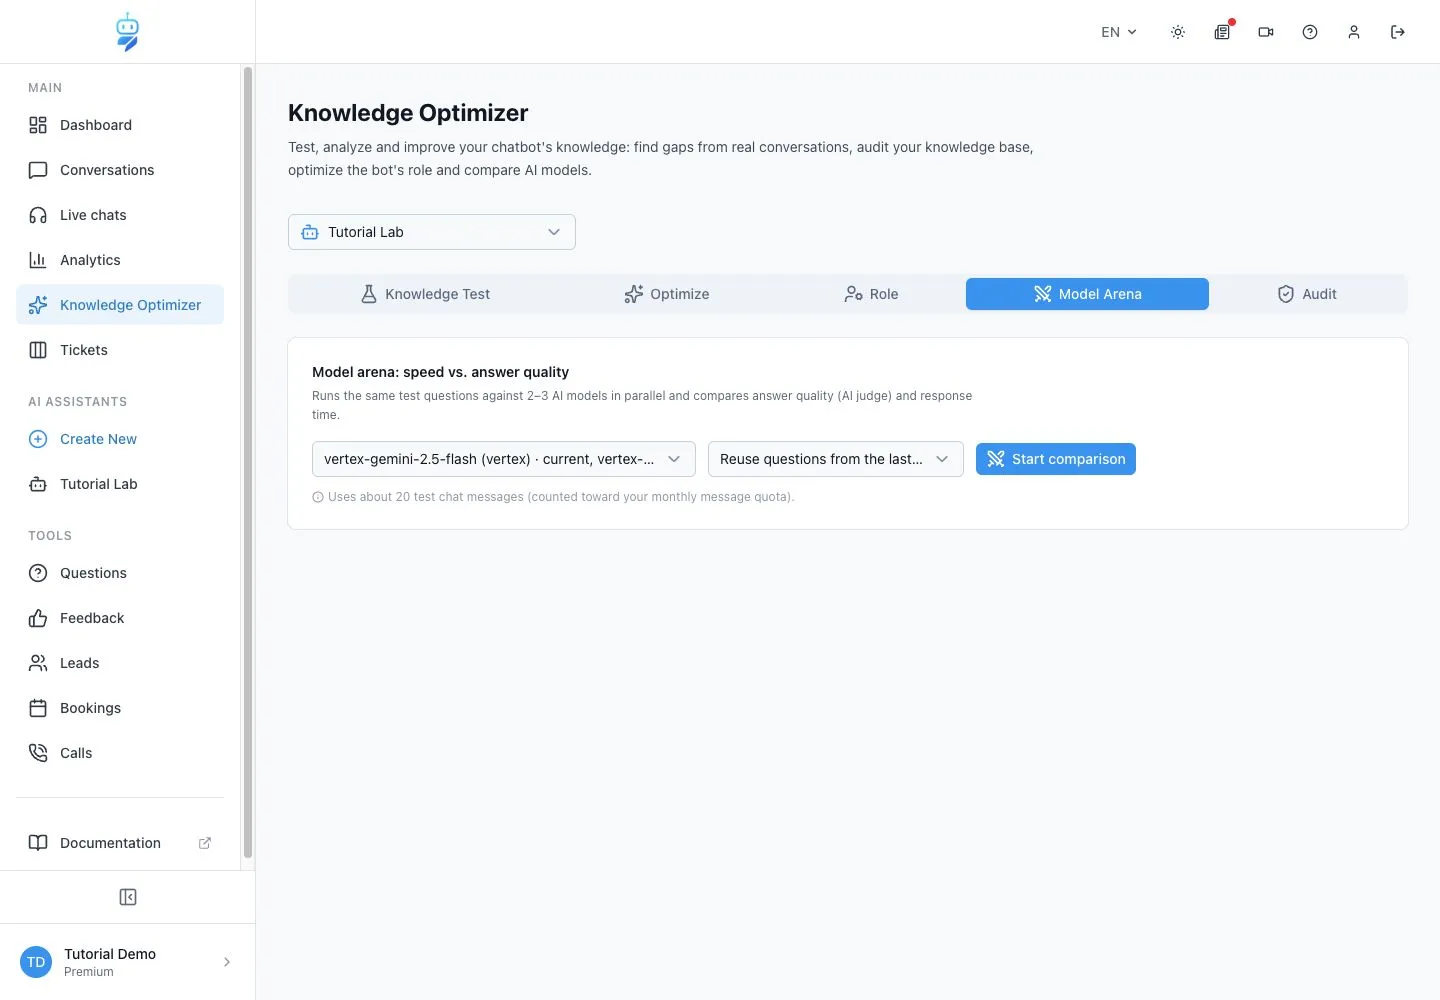Collapse the sidebar using the panel icon
The image size is (1440, 1000).
click(128, 897)
